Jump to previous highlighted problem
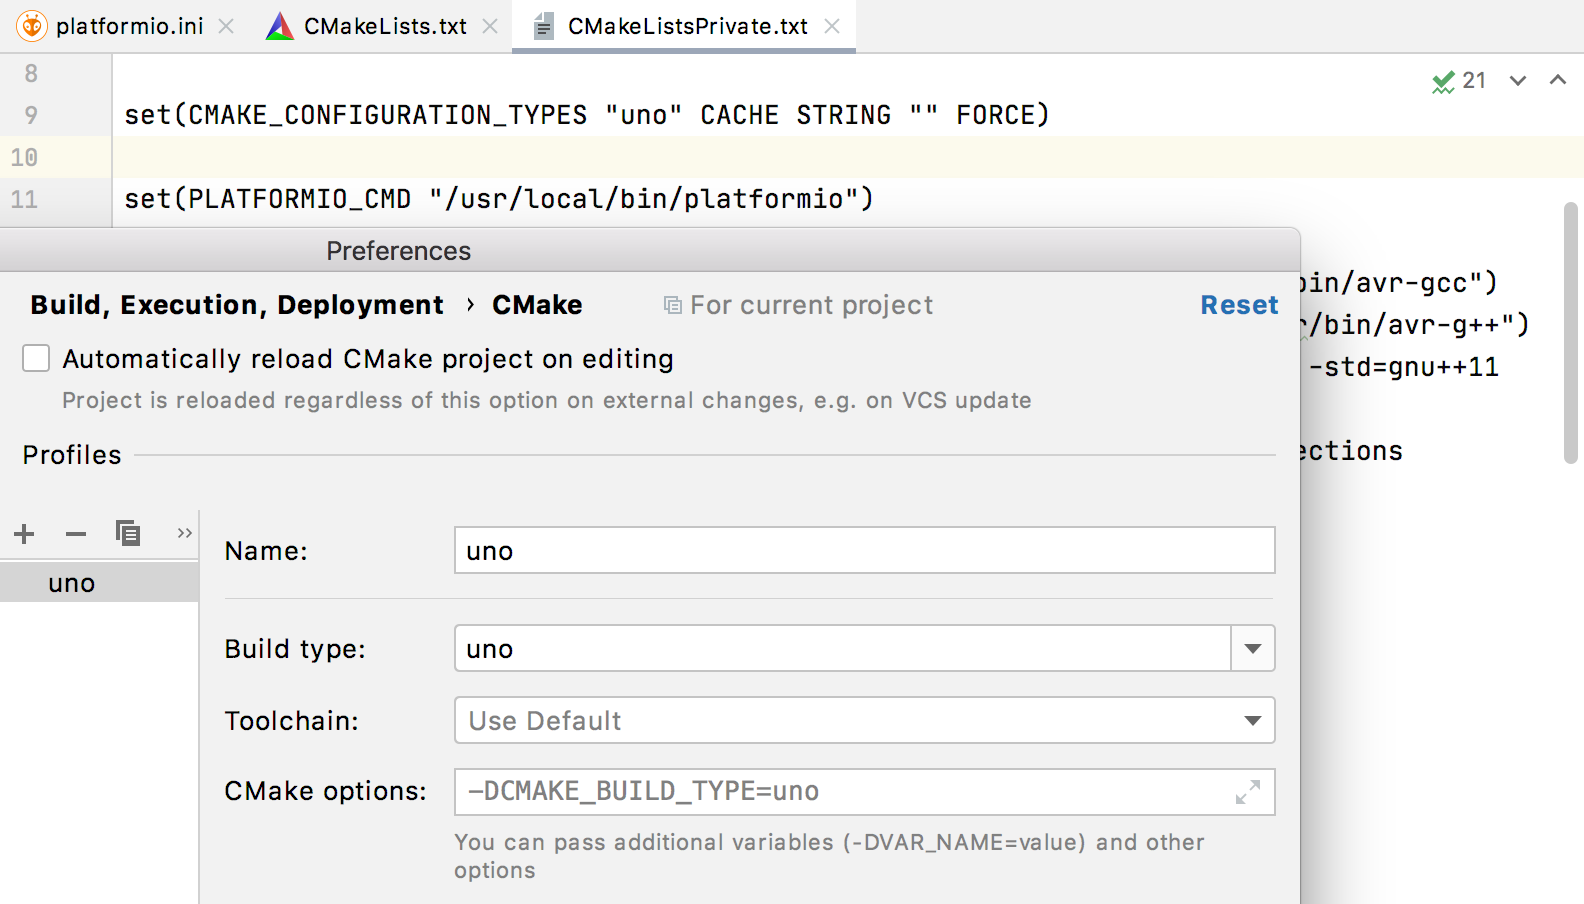Screen dimensions: 1584x904 coord(1557,81)
